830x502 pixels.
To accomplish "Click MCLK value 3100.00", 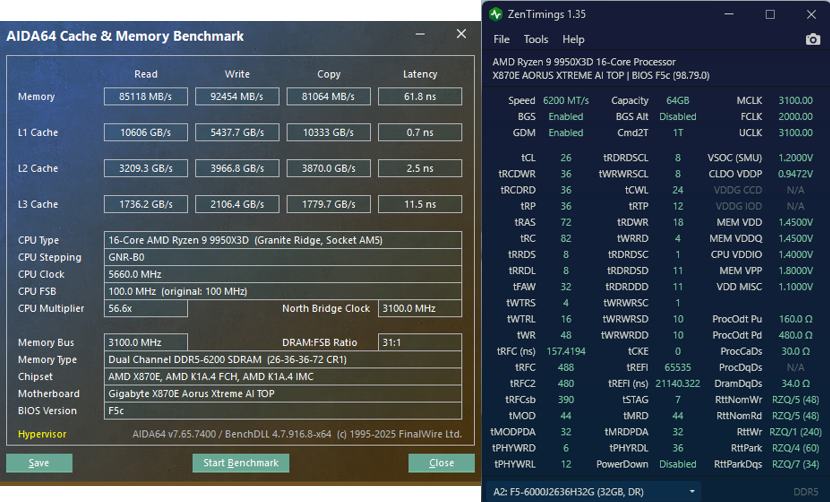I will tap(796, 101).
